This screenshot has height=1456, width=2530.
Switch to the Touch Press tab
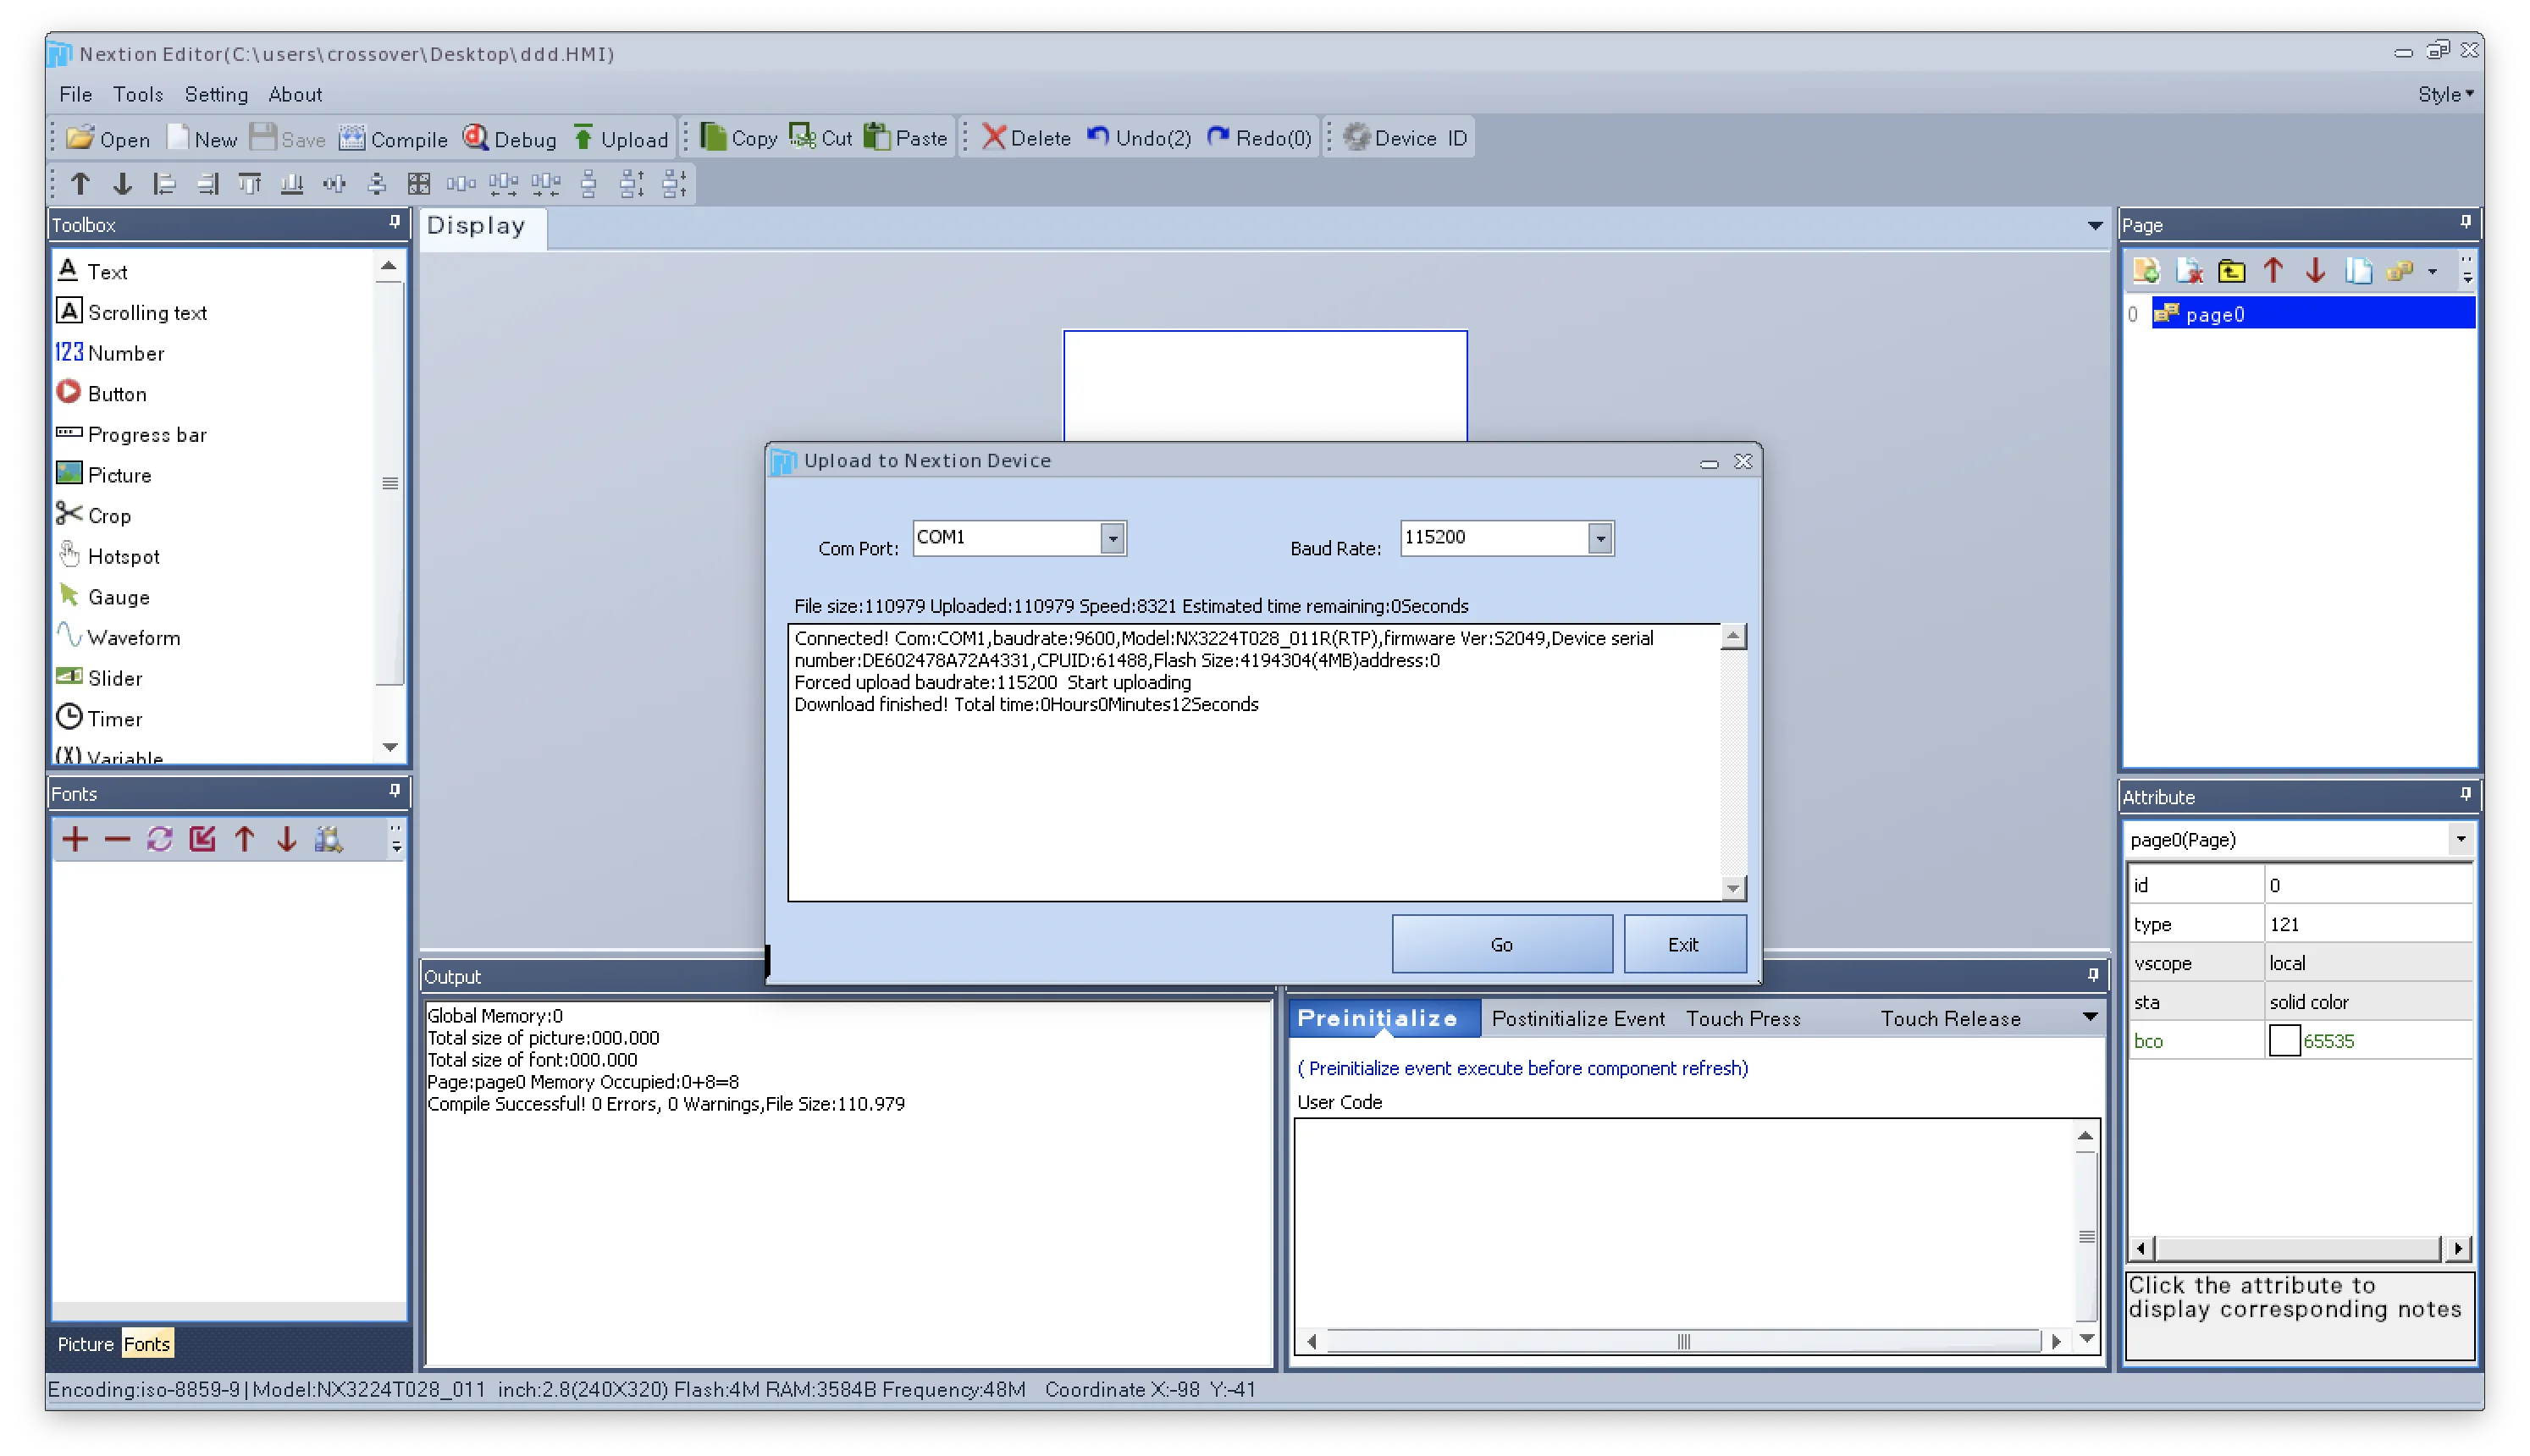[x=1742, y=1018]
